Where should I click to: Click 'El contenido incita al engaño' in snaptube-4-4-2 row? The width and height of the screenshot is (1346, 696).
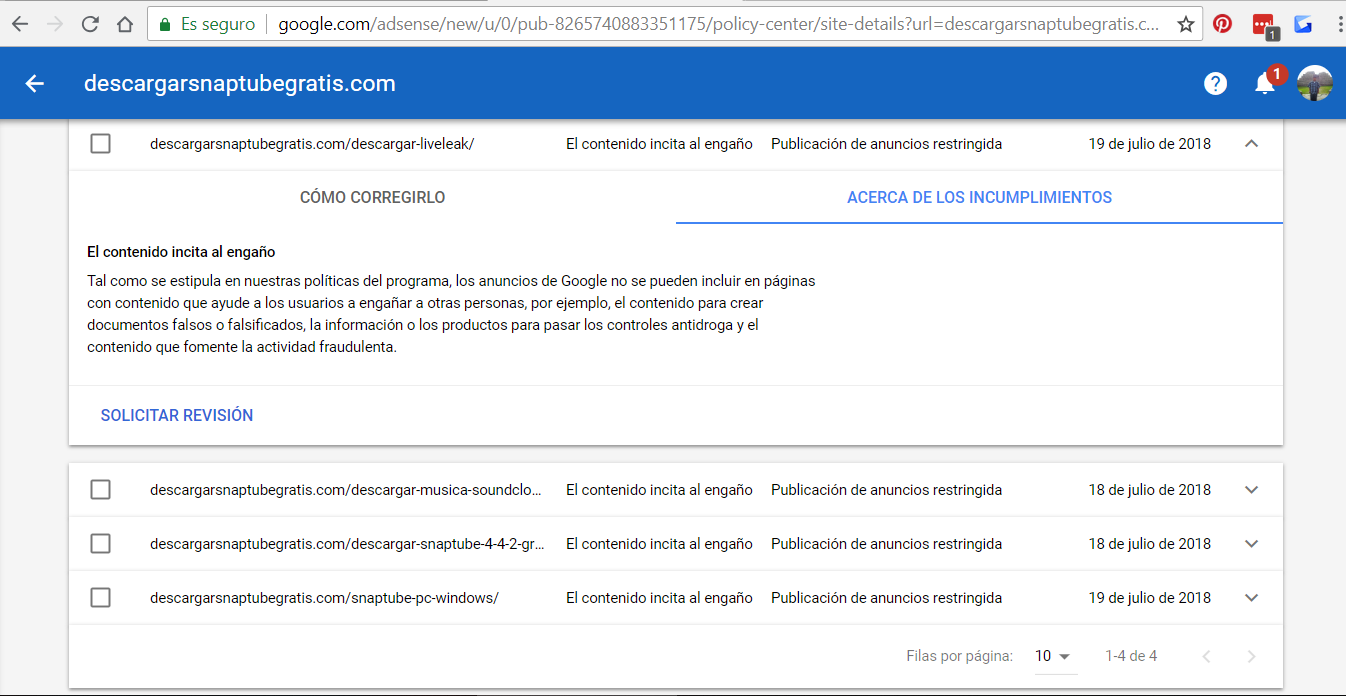pos(659,544)
